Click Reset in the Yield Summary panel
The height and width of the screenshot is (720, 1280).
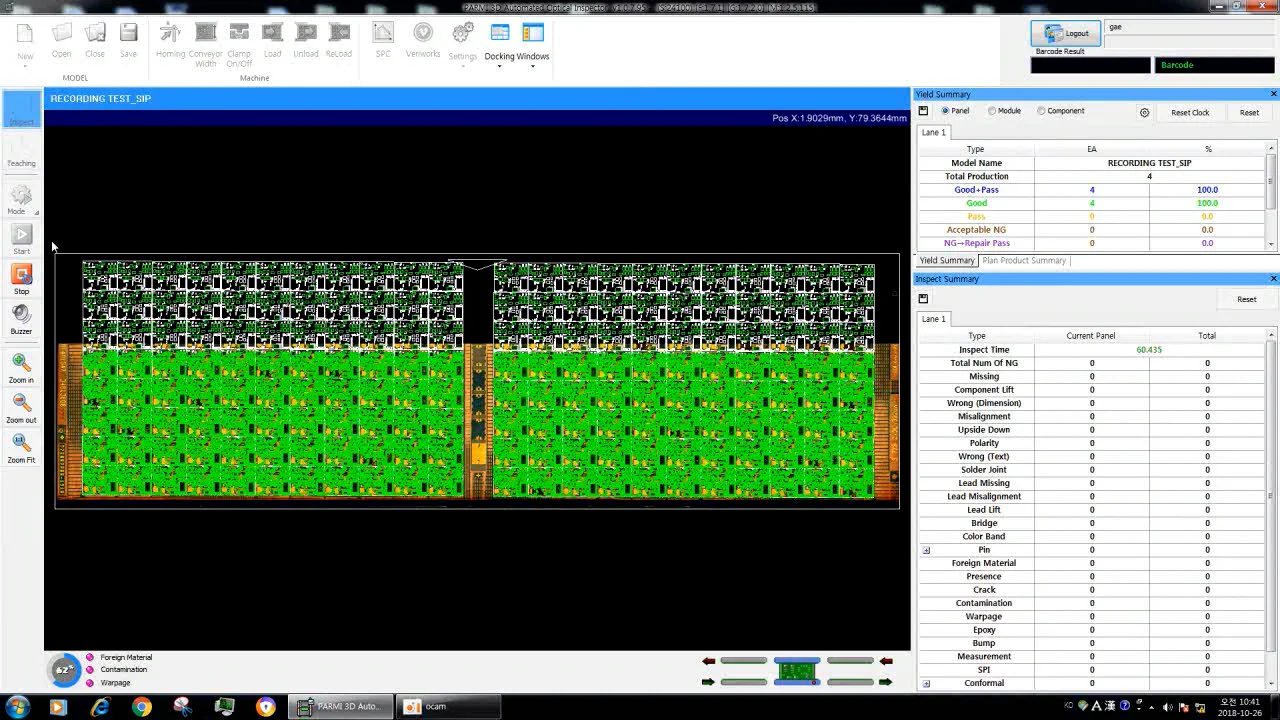1249,112
